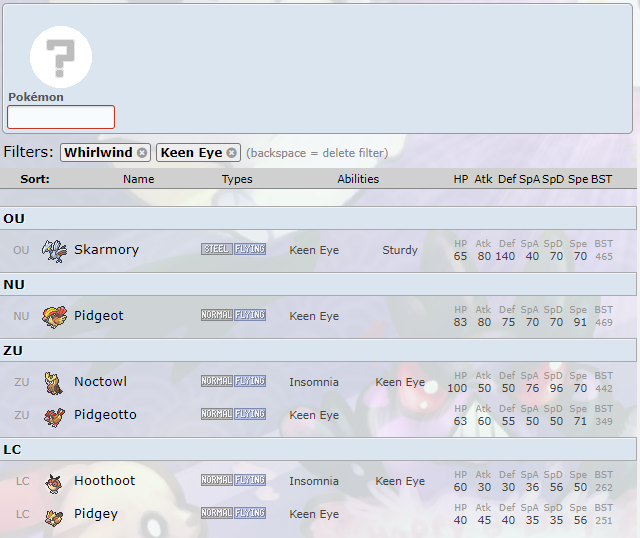Click Hoothoot's Flying type badge
This screenshot has height=538, width=640.
250,480
